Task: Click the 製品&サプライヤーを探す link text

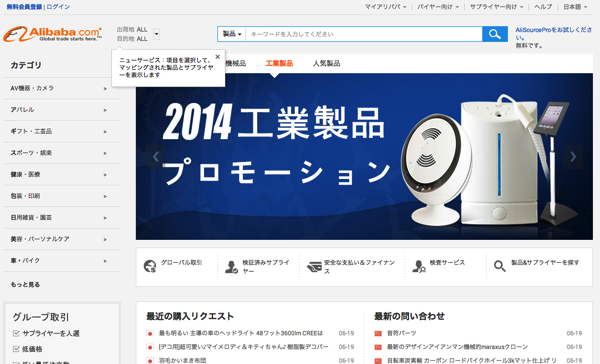Action: tap(545, 263)
